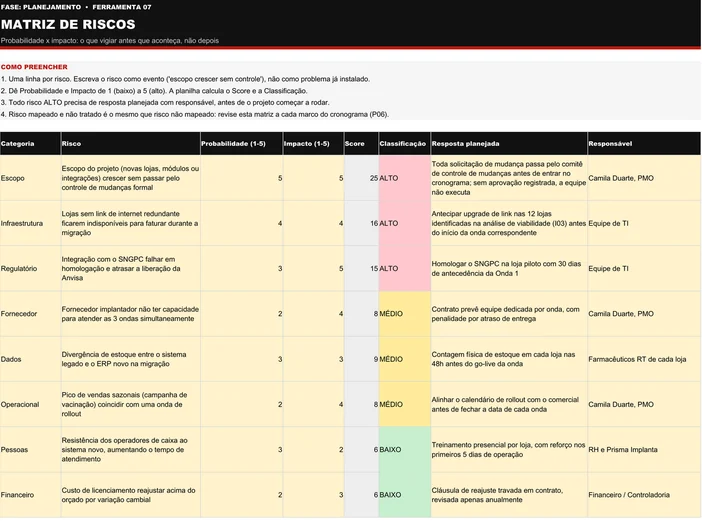Click the score cell showing 16

tap(361, 223)
